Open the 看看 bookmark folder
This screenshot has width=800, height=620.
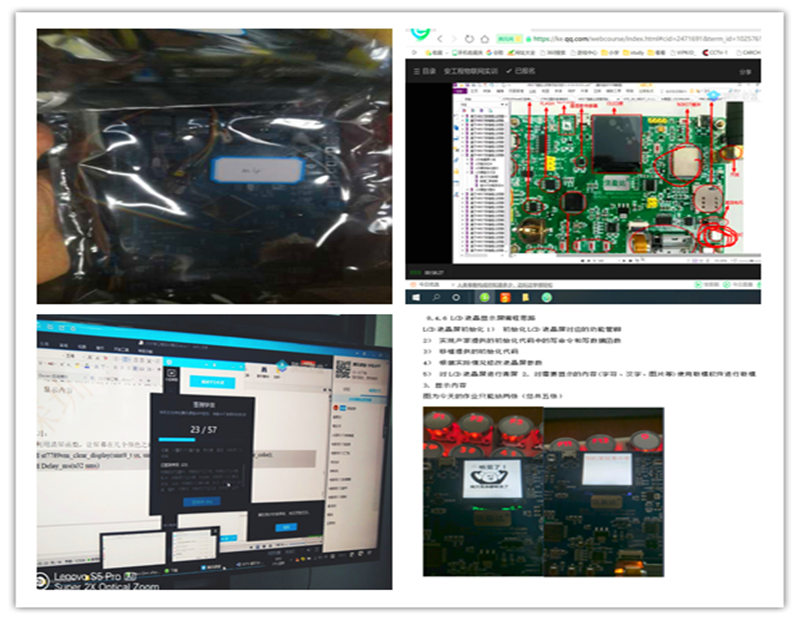click(657, 53)
